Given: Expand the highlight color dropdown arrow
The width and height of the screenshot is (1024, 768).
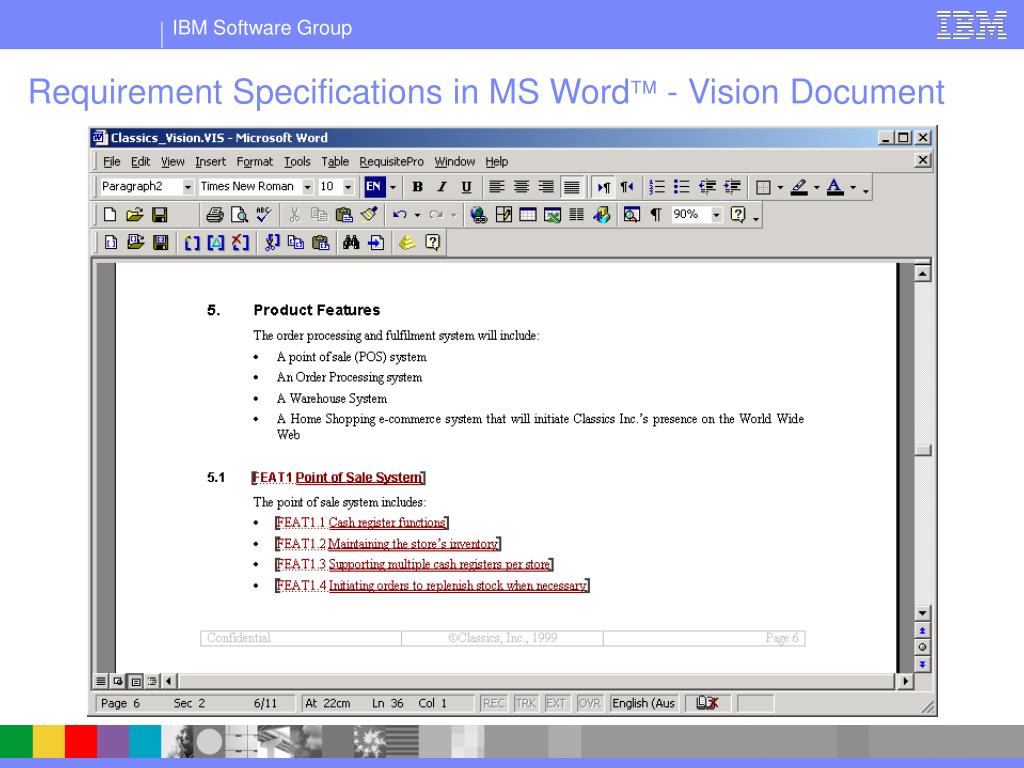Looking at the screenshot, I should 816,187.
